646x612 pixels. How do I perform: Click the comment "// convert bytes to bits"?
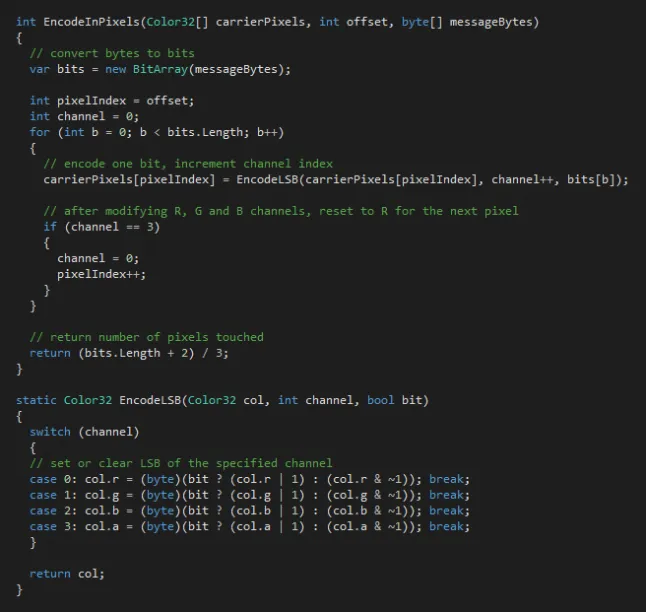(x=112, y=54)
